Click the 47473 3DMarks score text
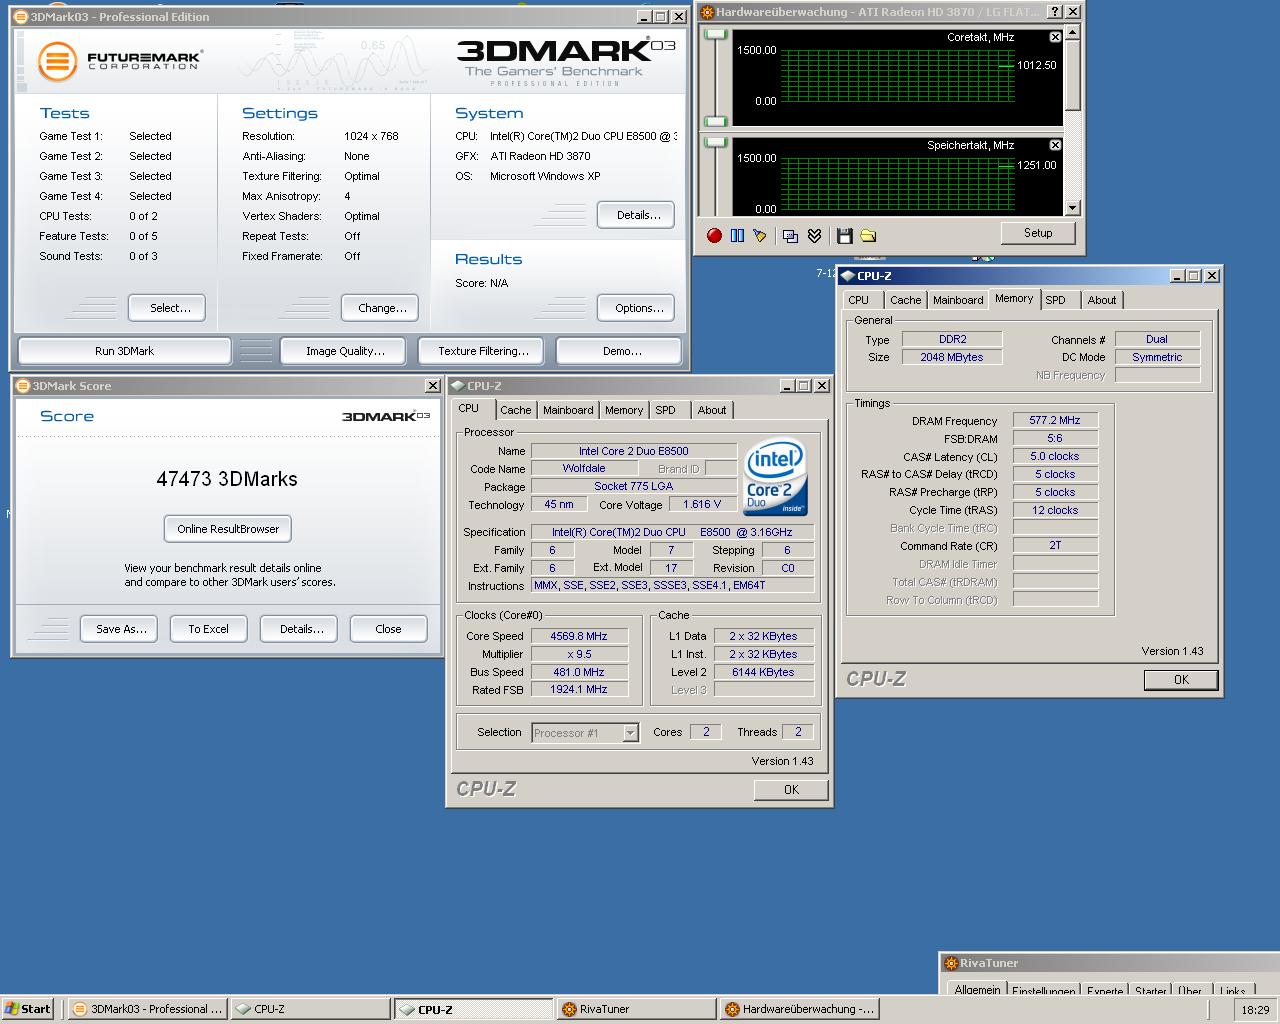Screen dimensions: 1280x1024 227,479
